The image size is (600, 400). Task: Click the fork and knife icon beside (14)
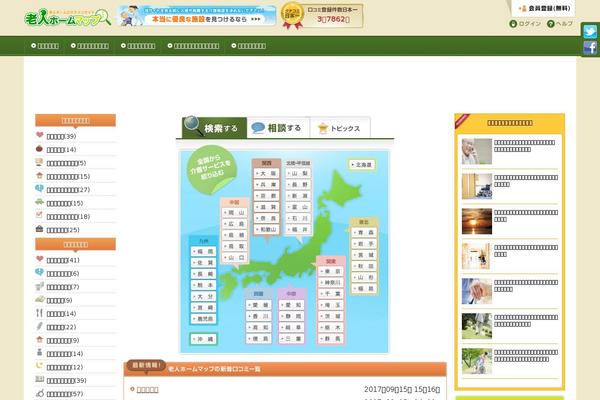pos(39,313)
